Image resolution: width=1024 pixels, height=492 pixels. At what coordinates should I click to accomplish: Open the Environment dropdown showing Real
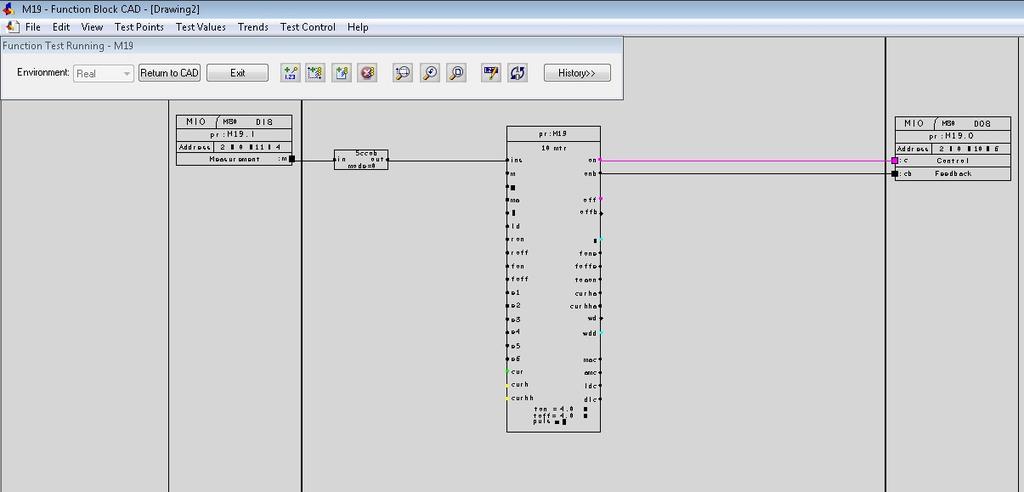(103, 73)
